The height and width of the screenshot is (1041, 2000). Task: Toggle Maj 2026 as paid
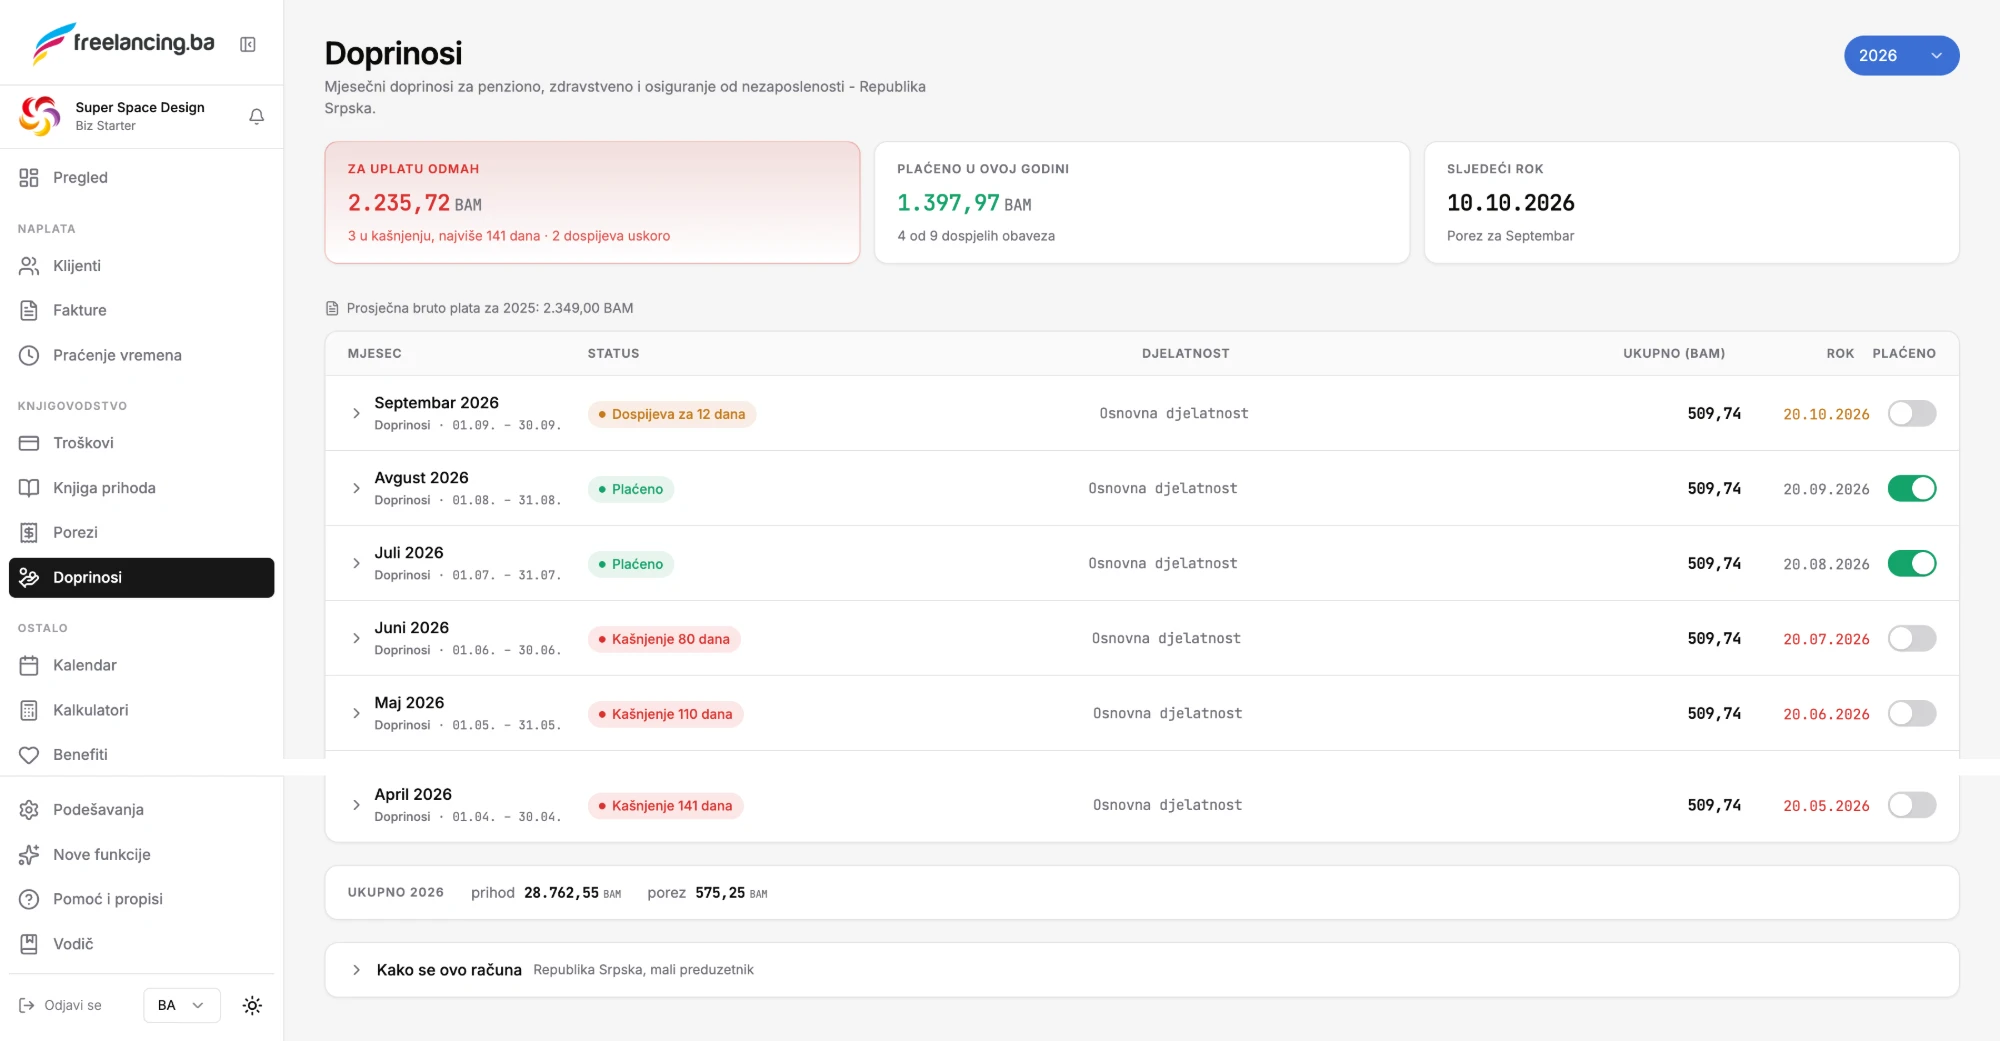tap(1912, 713)
